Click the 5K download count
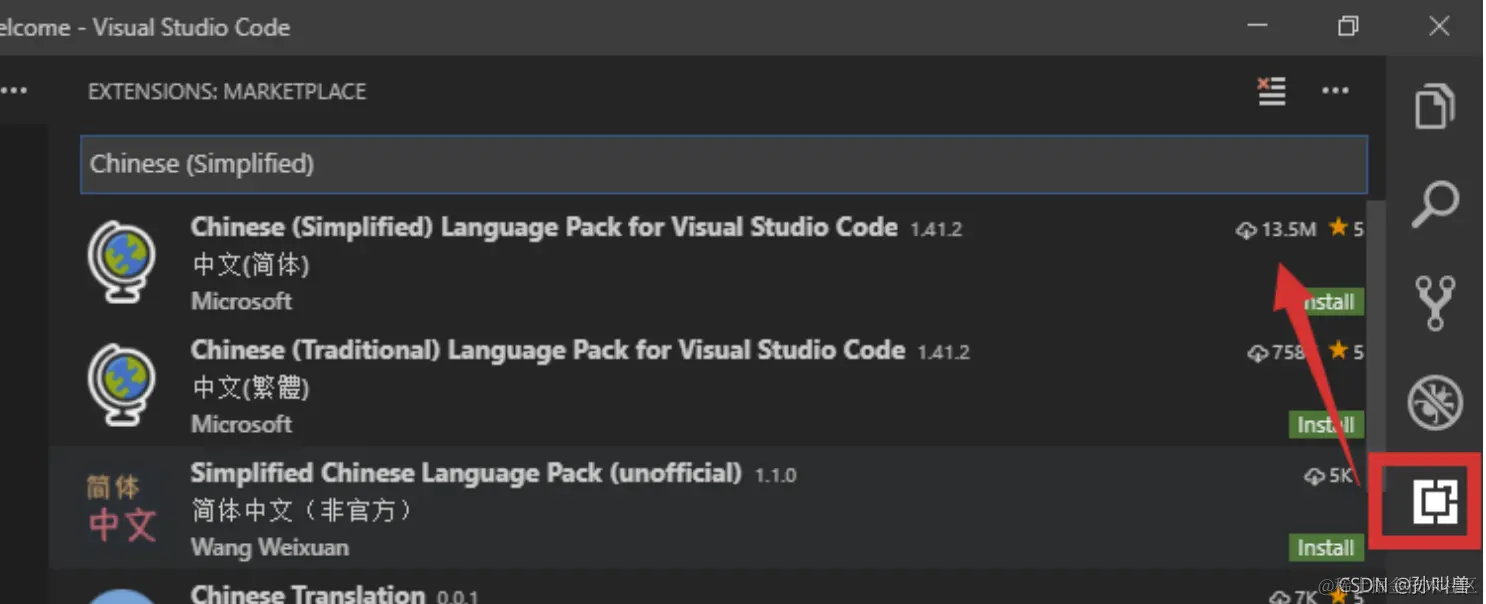 point(1328,476)
